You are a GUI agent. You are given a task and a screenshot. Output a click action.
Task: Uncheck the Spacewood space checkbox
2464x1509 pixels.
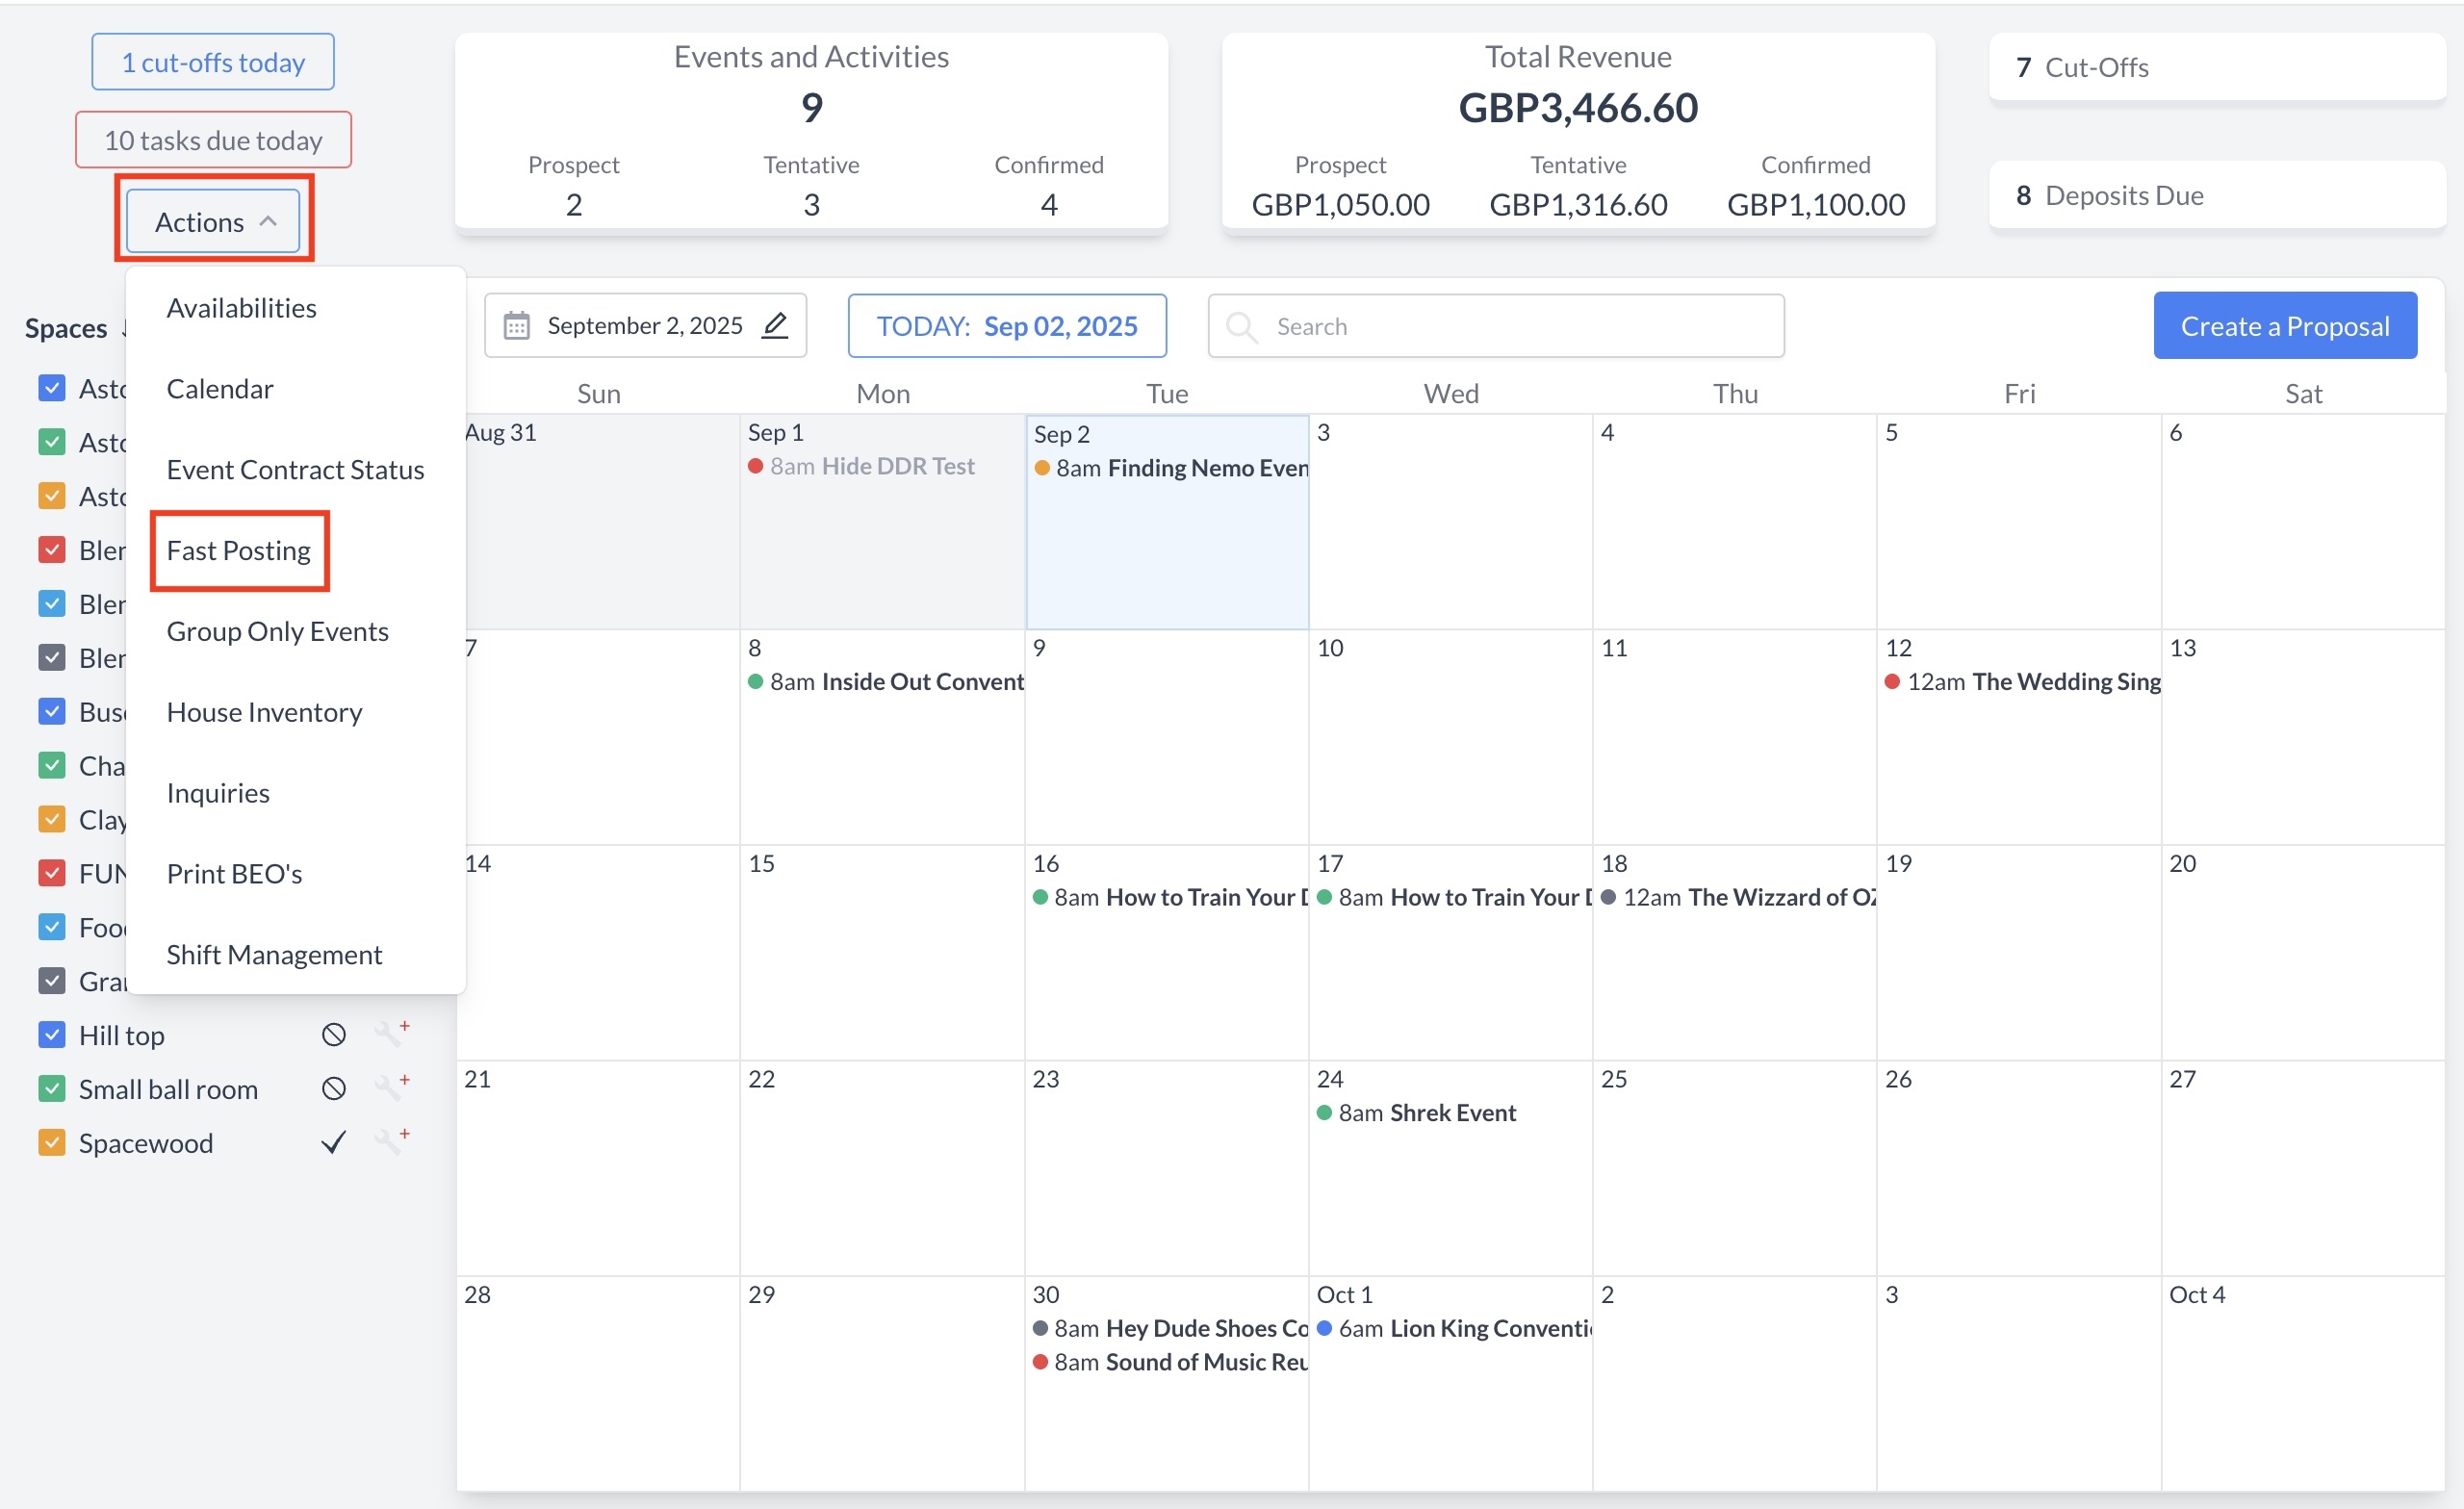tap(52, 1142)
